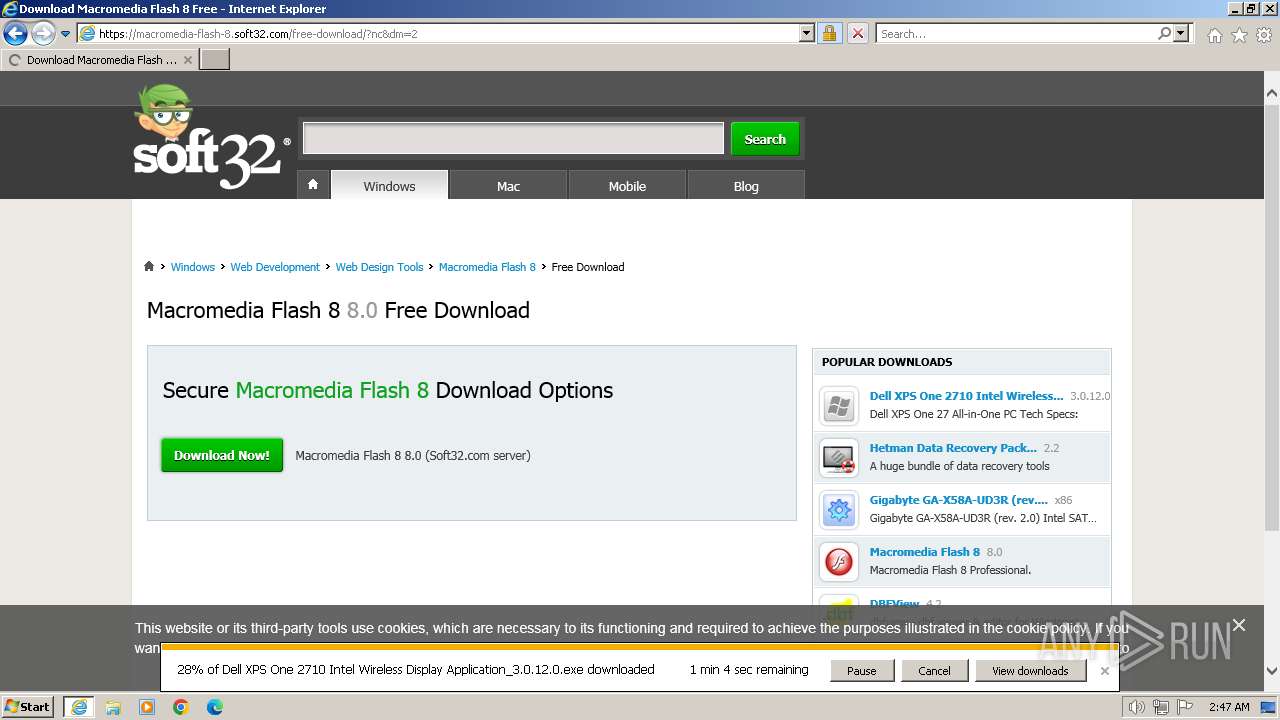Image resolution: width=1280 pixels, height=720 pixels.
Task: Select the Mac navigation tab
Action: 508,185
